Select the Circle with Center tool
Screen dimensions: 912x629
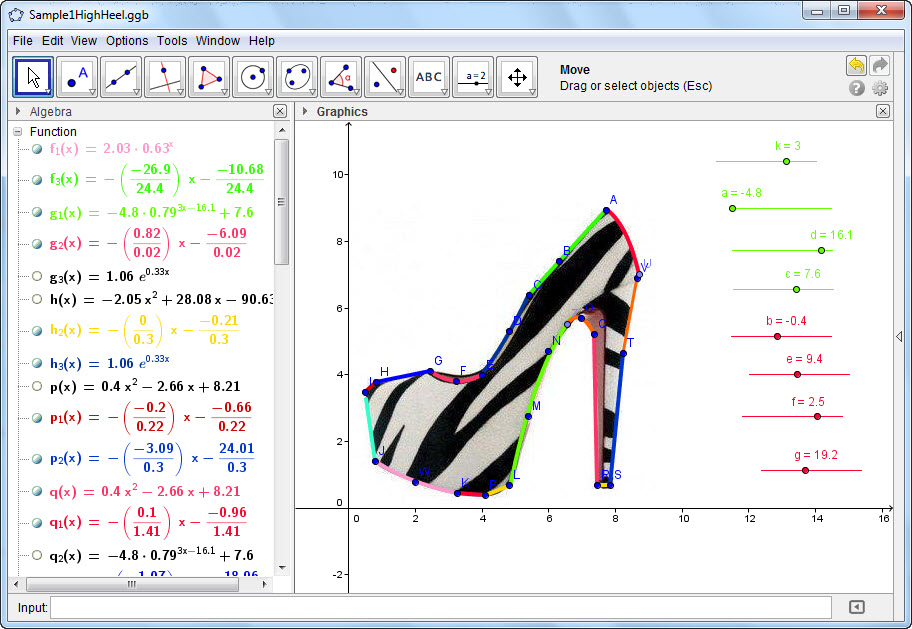[x=253, y=77]
